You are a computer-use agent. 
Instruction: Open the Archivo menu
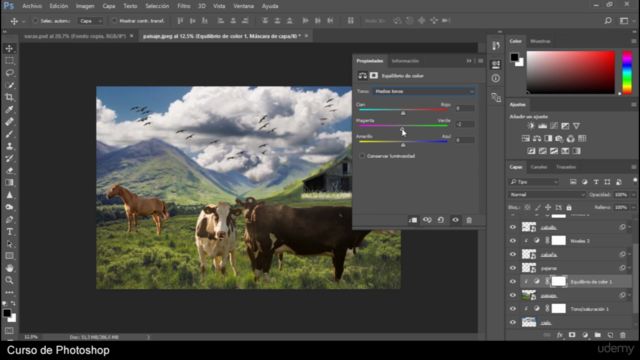pyautogui.click(x=32, y=6)
